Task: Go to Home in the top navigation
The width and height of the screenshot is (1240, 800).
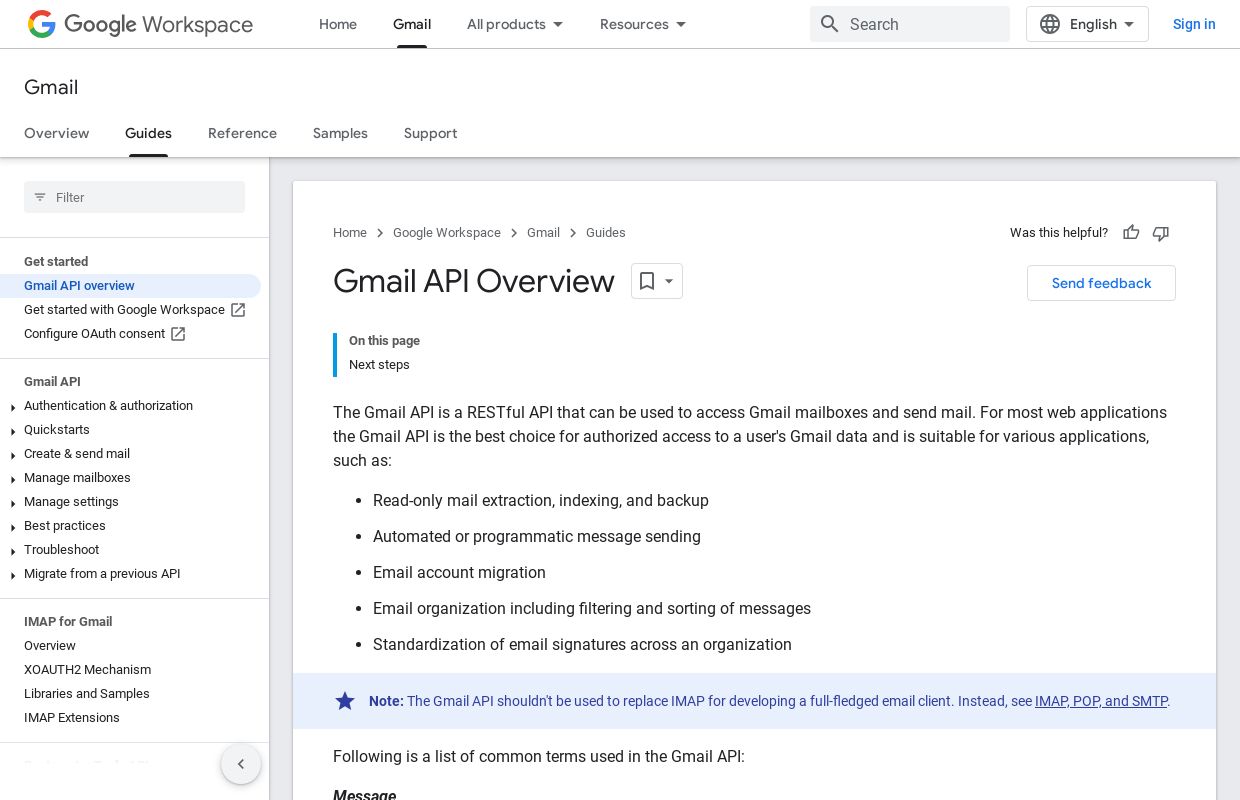Action: [x=338, y=24]
